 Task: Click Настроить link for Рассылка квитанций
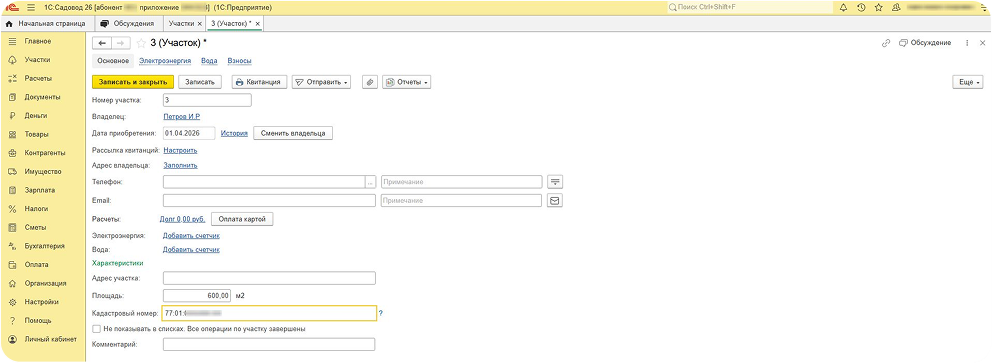click(180, 151)
